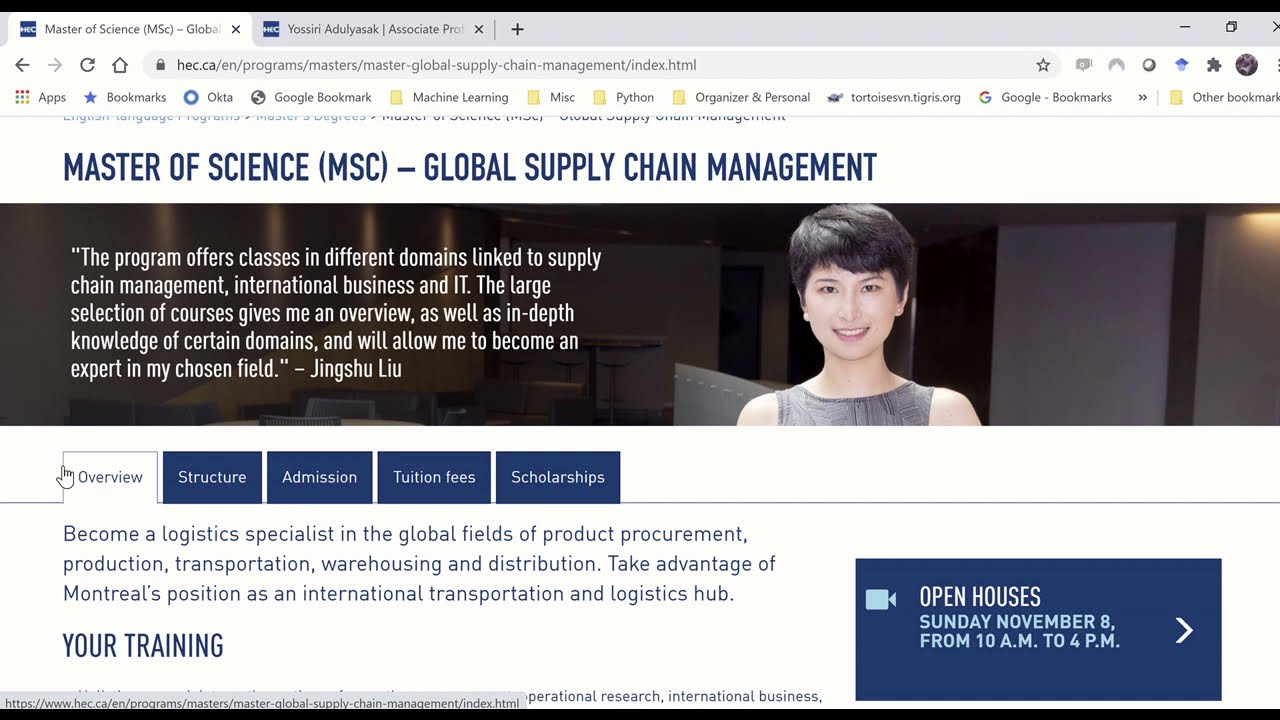Open a new browser tab
Image resolution: width=1280 pixels, height=720 pixels.
[x=517, y=29]
